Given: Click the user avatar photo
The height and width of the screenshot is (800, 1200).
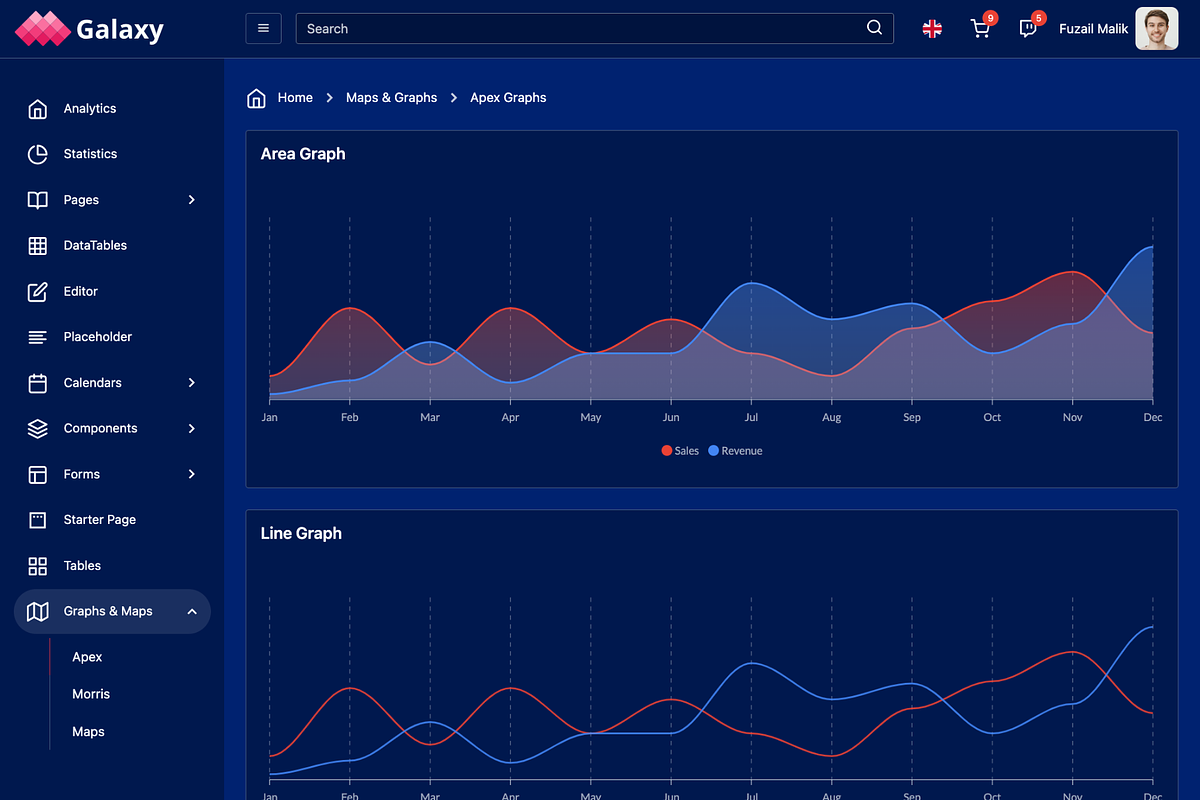Looking at the screenshot, I should (1157, 28).
